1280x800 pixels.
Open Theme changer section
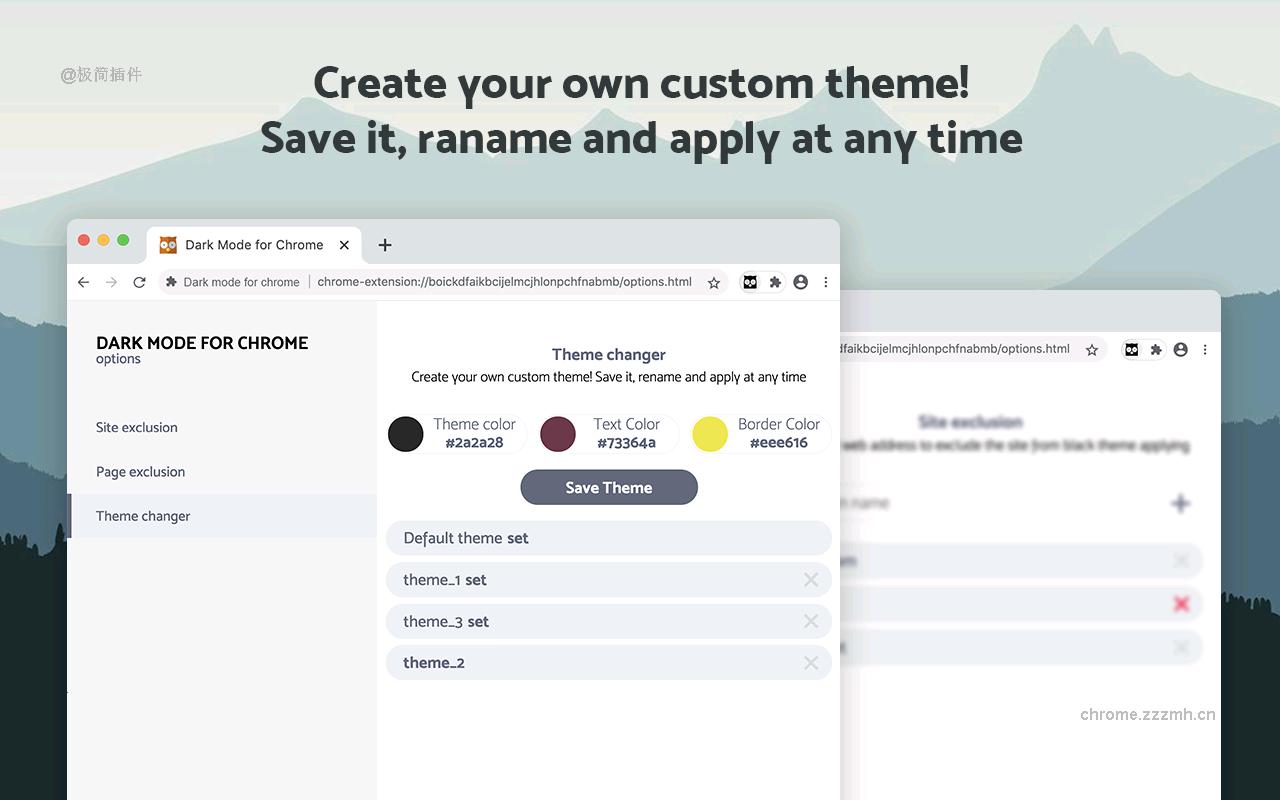(222, 516)
